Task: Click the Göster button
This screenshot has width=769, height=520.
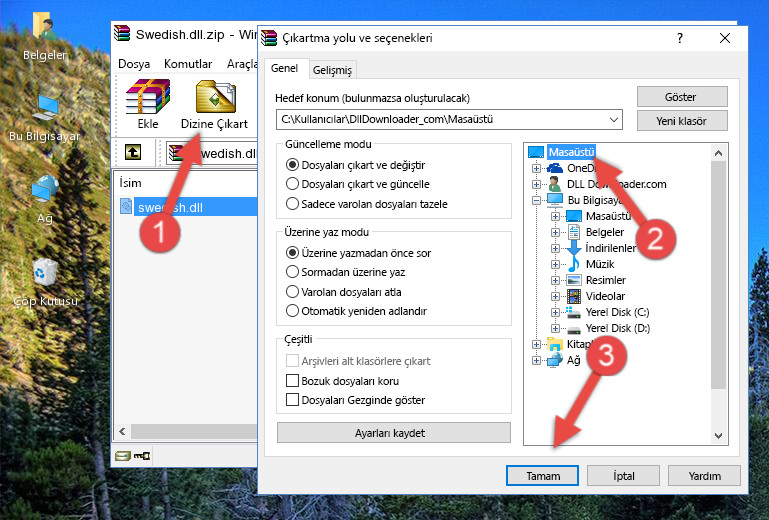Action: pos(682,97)
